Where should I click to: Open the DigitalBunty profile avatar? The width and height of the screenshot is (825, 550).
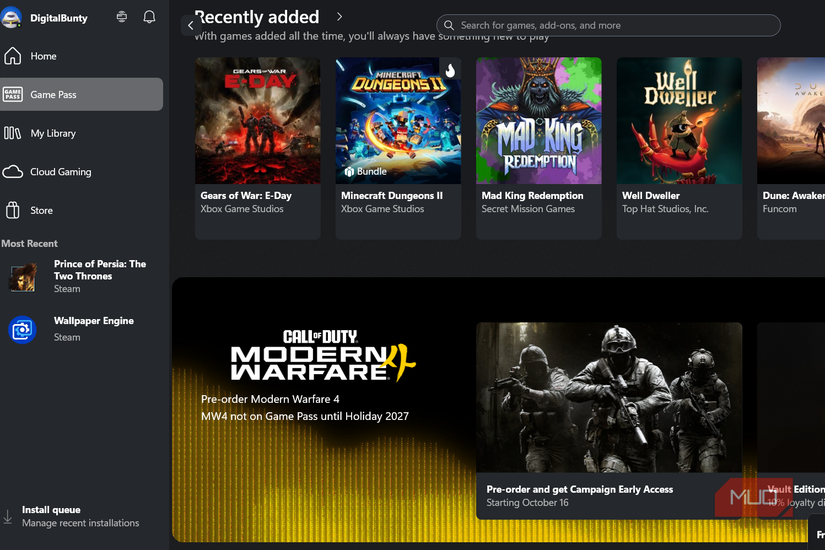11,17
